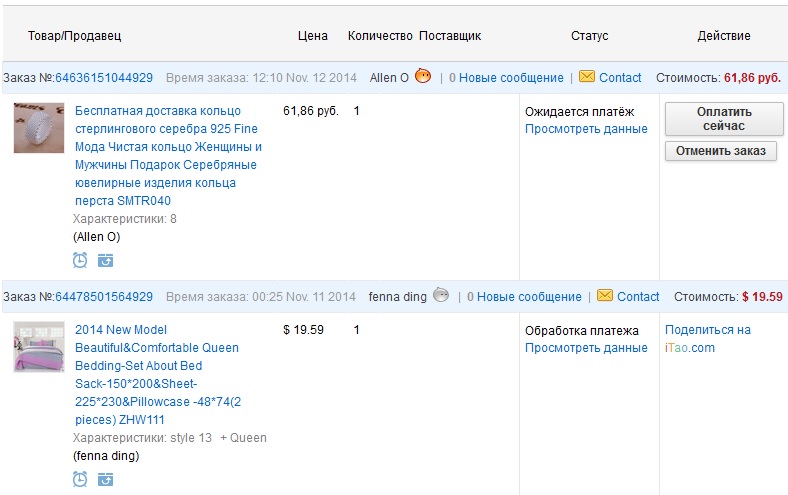Open the Queen Bedding-Set product title
This screenshot has width=788, height=495.
[156, 374]
